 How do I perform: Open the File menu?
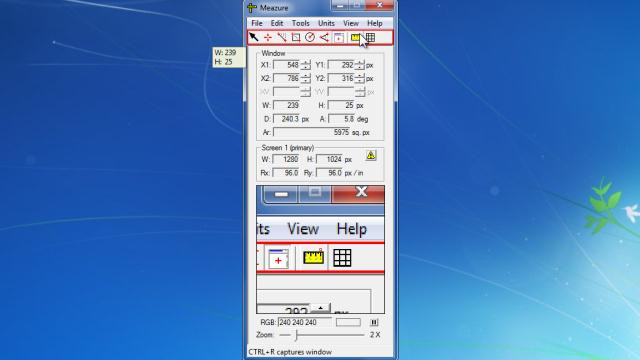[257, 23]
